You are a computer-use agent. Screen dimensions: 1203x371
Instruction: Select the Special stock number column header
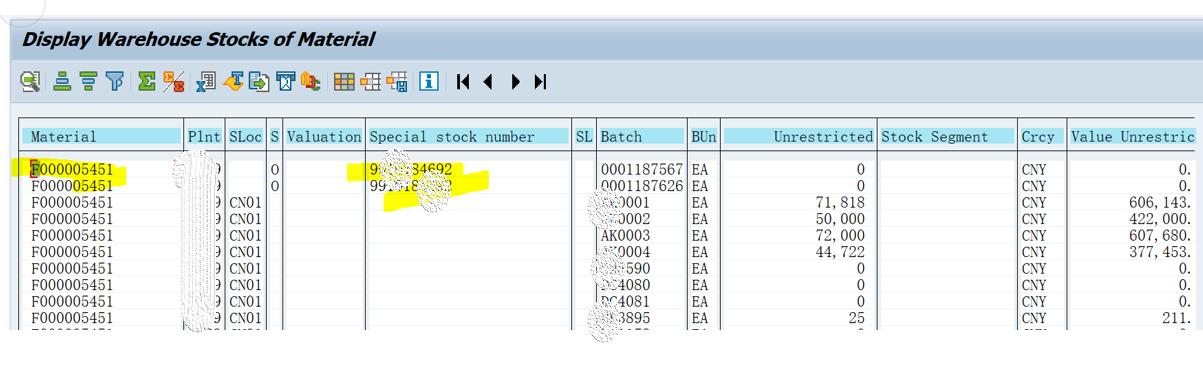click(469, 137)
